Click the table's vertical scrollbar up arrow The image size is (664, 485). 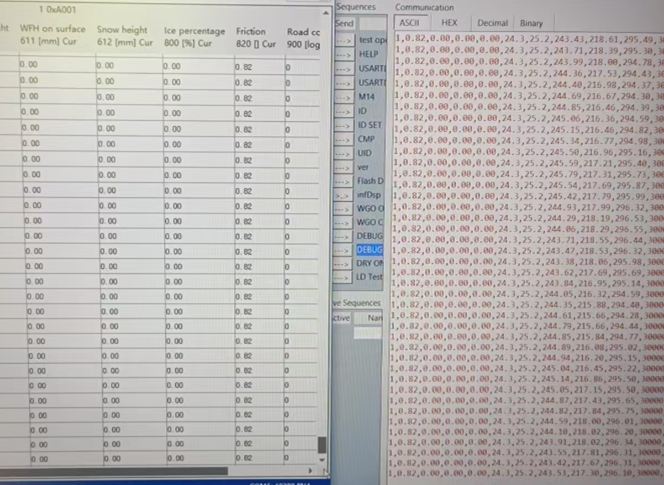[325, 13]
